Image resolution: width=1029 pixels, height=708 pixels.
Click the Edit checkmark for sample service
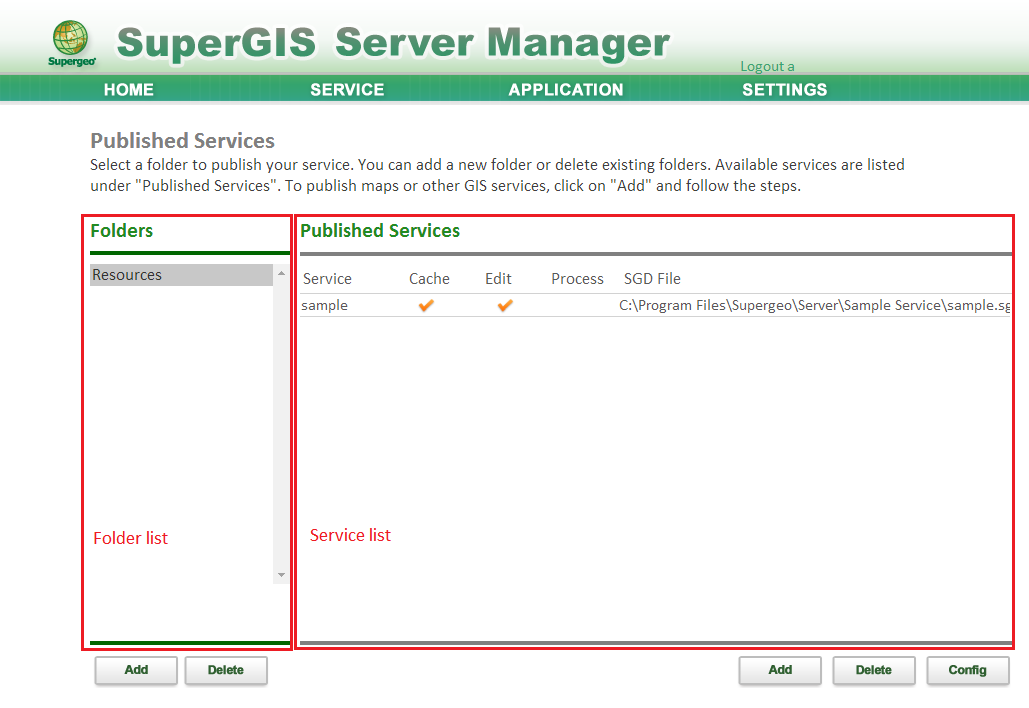505,306
